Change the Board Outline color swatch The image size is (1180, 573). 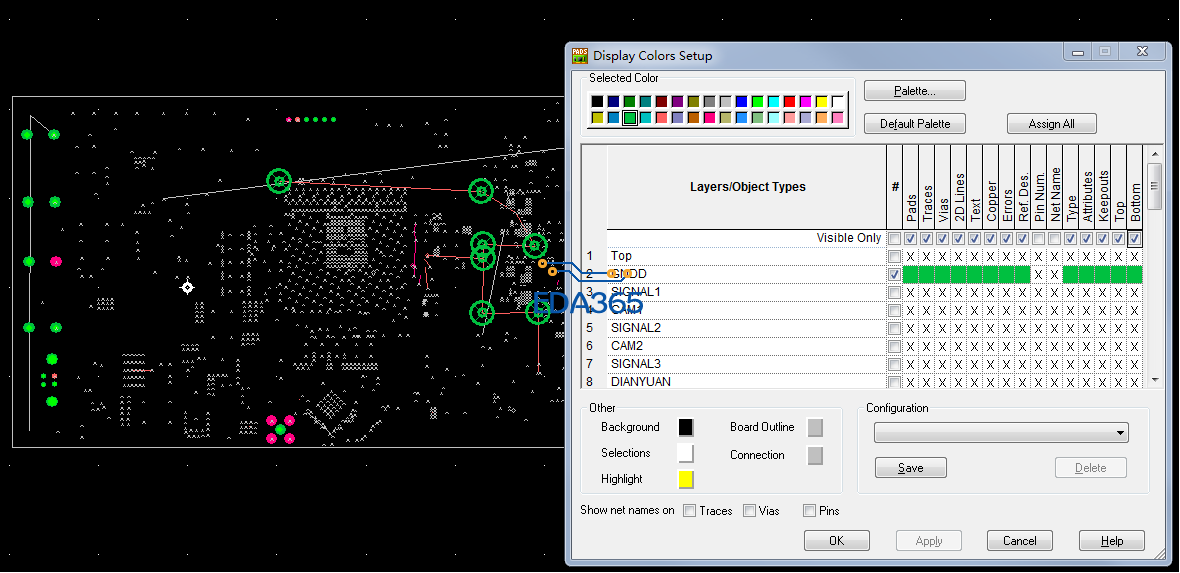[815, 428]
